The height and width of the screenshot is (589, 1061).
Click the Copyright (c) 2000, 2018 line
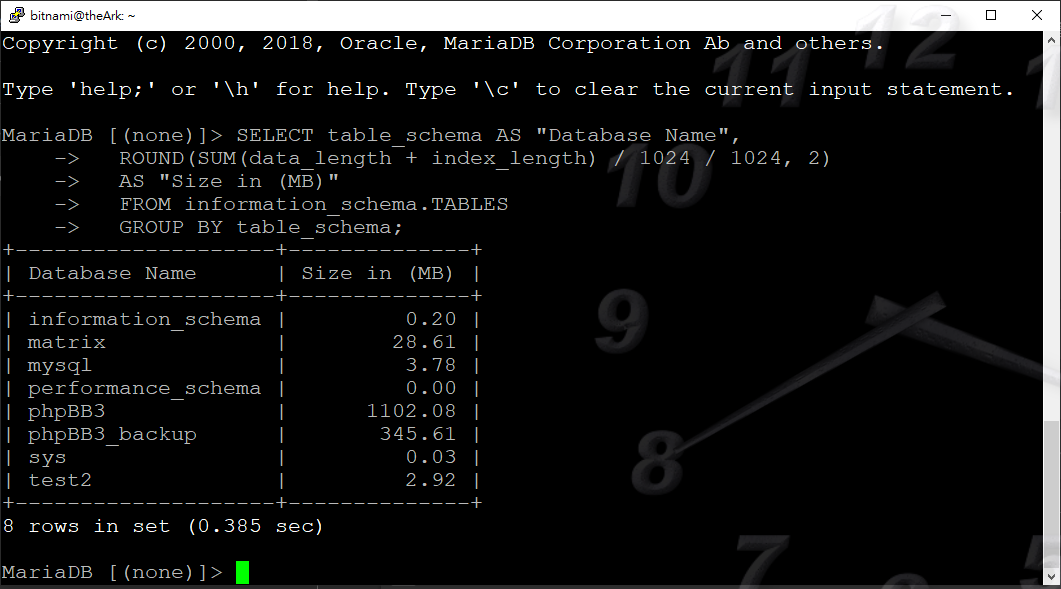[443, 43]
